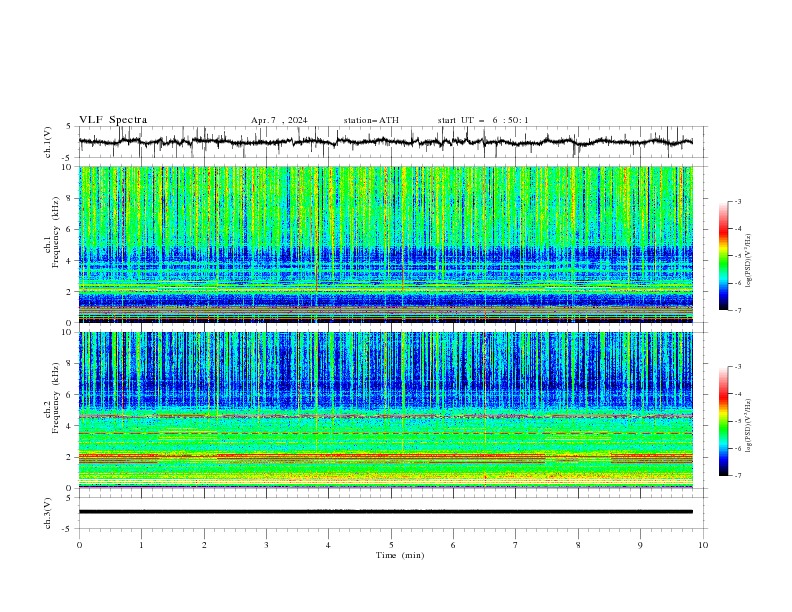The image size is (792, 612).
Task: Click the "station=ATH" label
Action: coord(371,120)
